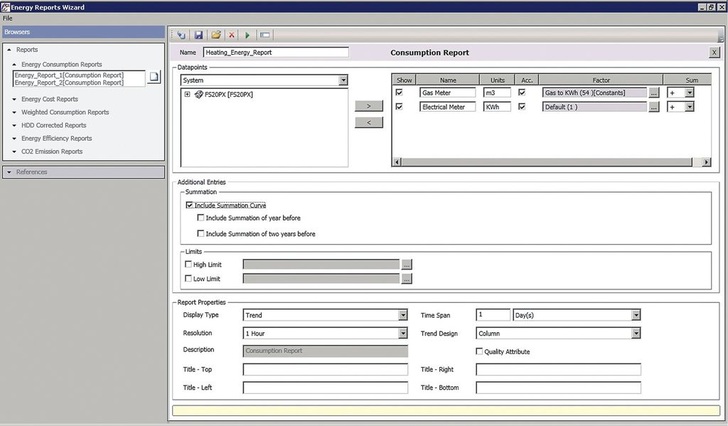Toggle Show checkbox for Gas Meter

click(399, 92)
